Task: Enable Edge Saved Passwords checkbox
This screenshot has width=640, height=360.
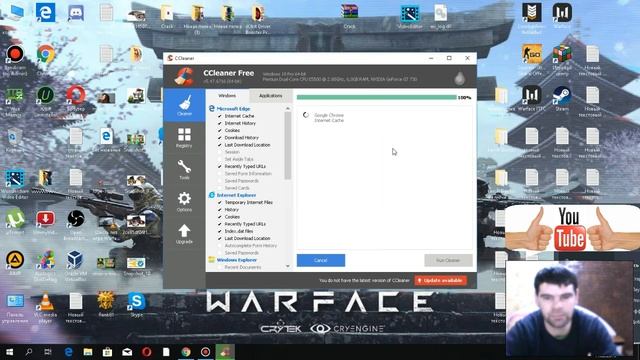Action: pyautogui.click(x=220, y=181)
